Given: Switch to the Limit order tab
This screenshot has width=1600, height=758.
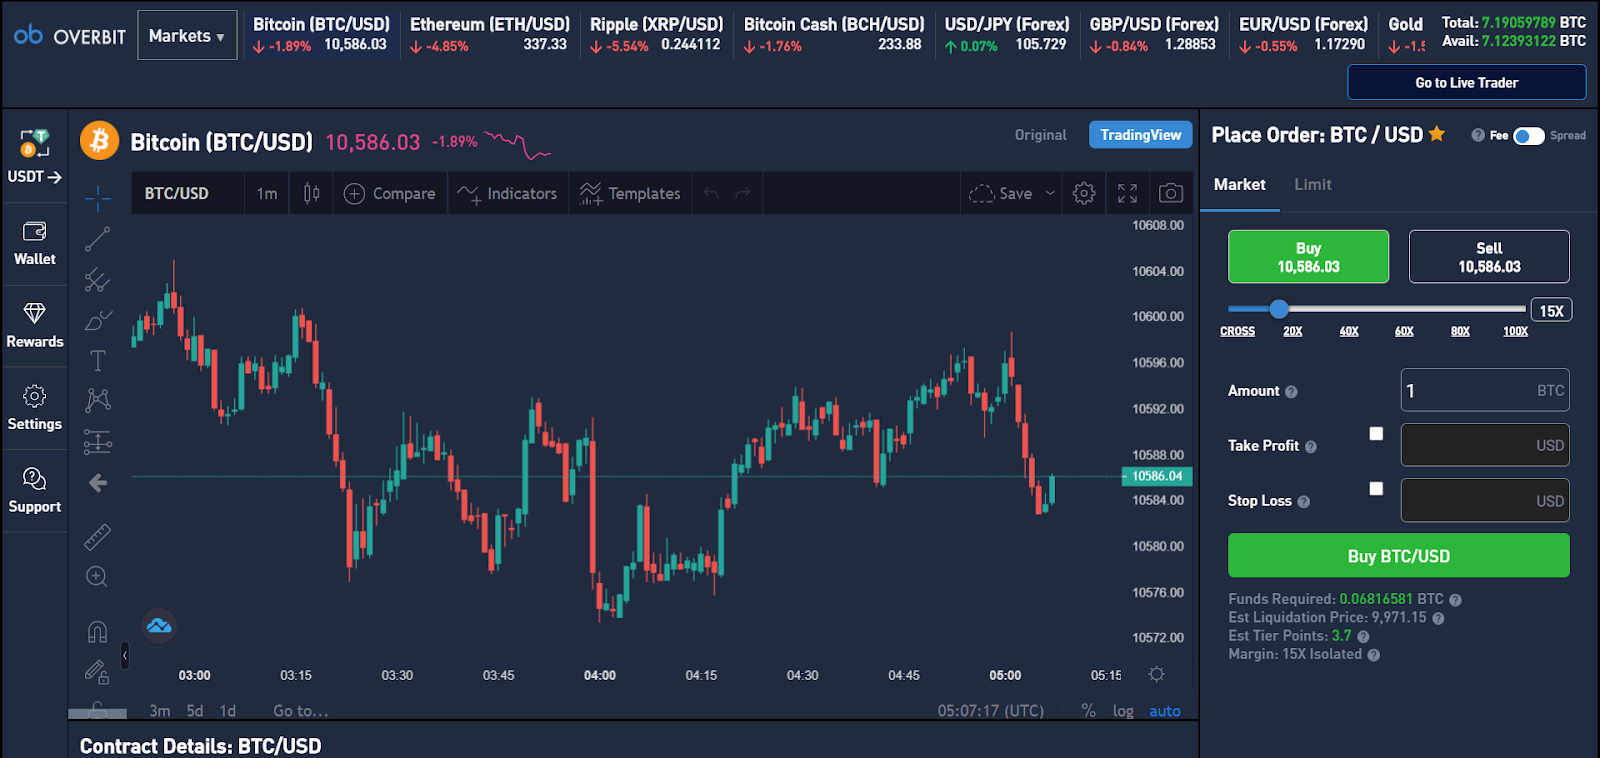Looking at the screenshot, I should tap(1313, 184).
